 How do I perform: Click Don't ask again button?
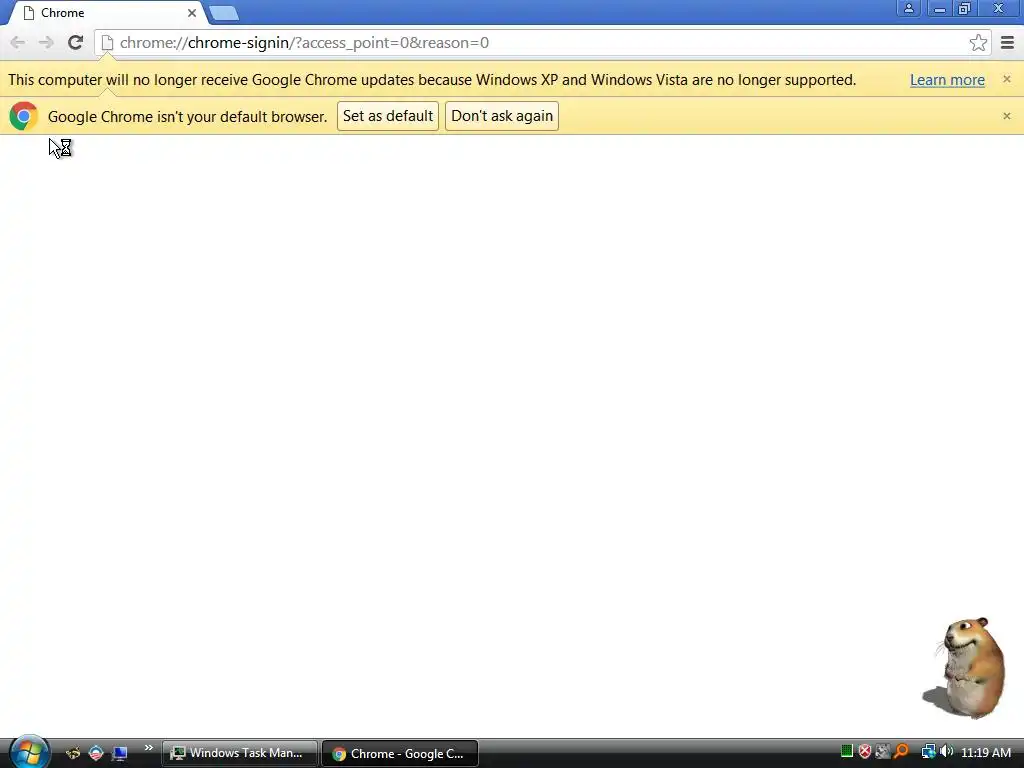(502, 116)
